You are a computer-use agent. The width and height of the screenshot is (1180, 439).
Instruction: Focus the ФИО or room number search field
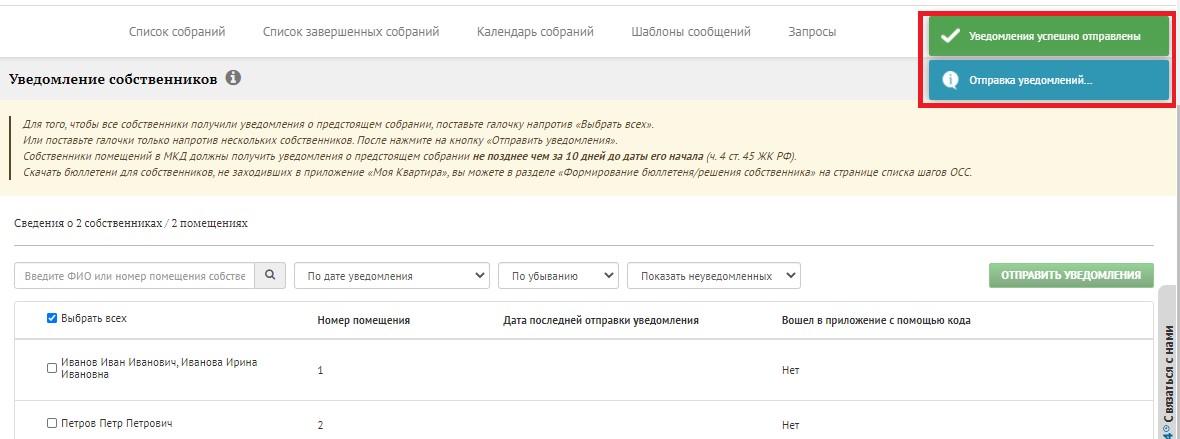point(135,276)
